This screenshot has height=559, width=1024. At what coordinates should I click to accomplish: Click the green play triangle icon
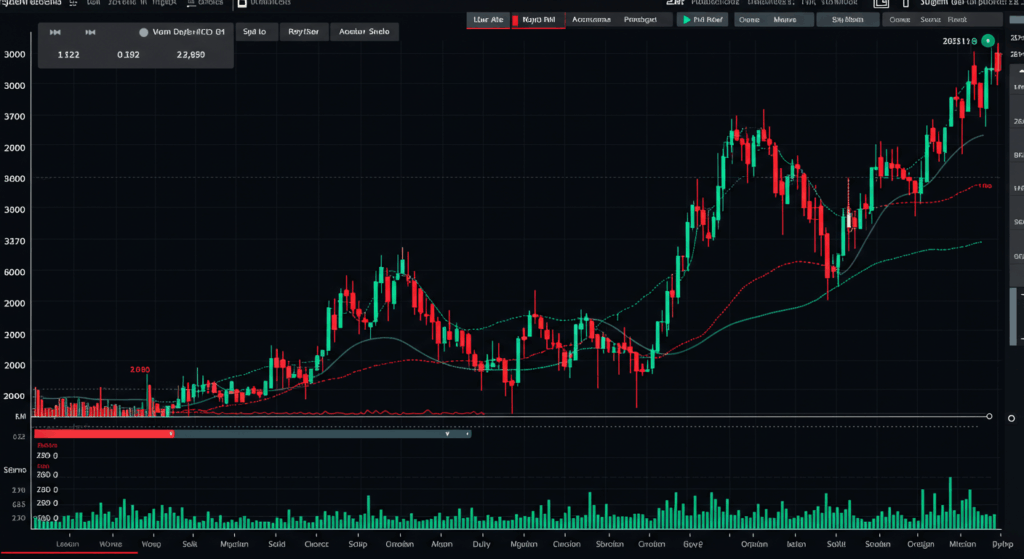pyautogui.click(x=686, y=20)
